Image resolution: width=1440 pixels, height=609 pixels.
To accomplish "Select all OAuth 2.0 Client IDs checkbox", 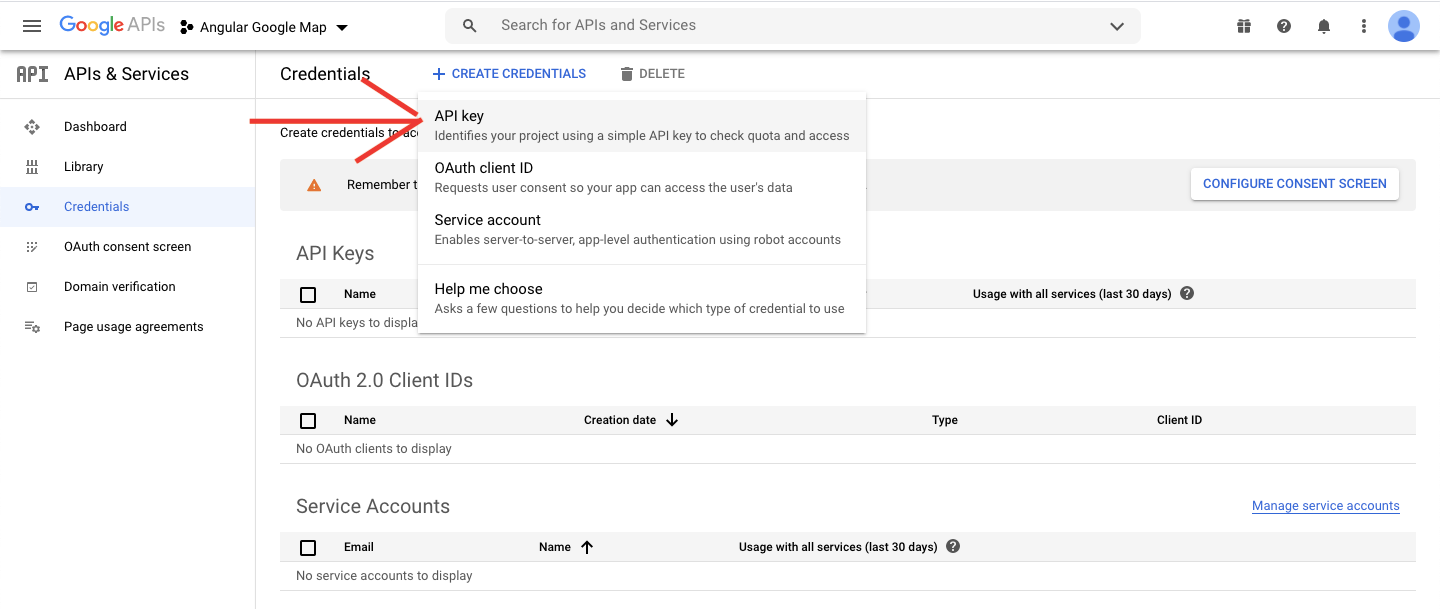I will click(308, 421).
